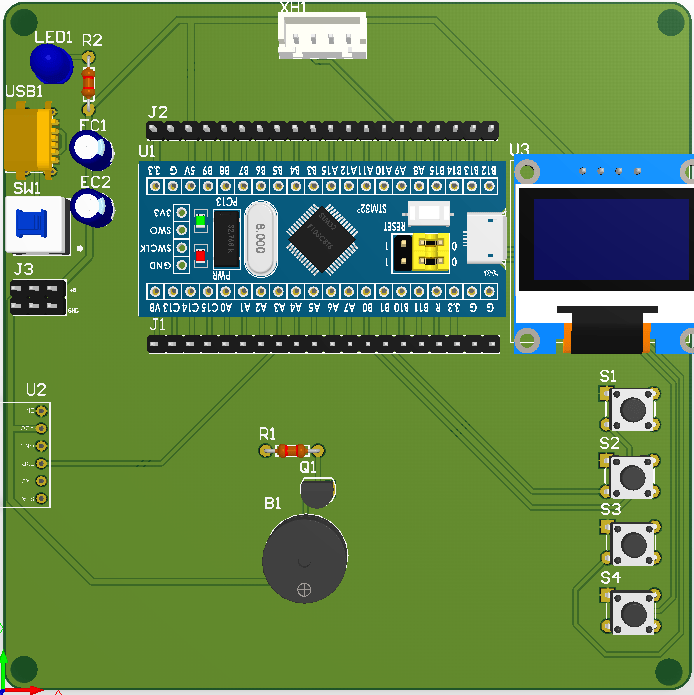The height and width of the screenshot is (695, 694).
Task: Click the XH1 white connector
Action: (x=322, y=35)
